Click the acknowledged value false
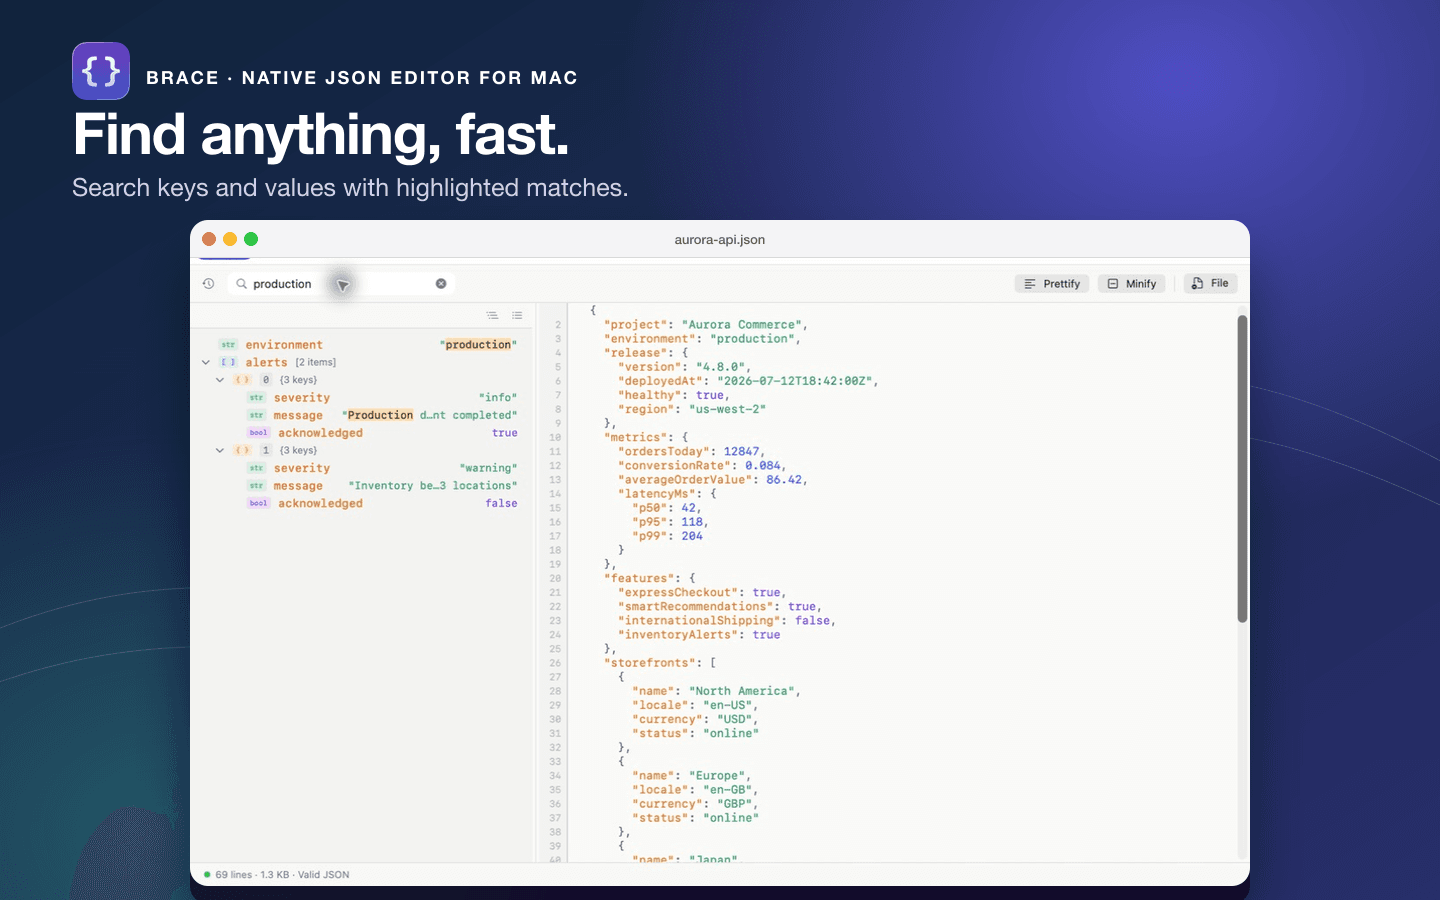This screenshot has width=1440, height=900. point(502,504)
